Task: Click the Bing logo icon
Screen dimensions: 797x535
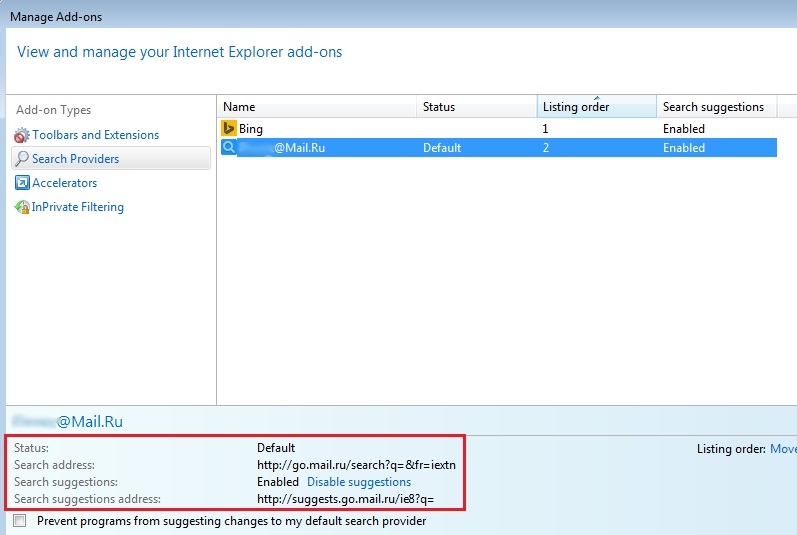Action: coord(228,129)
